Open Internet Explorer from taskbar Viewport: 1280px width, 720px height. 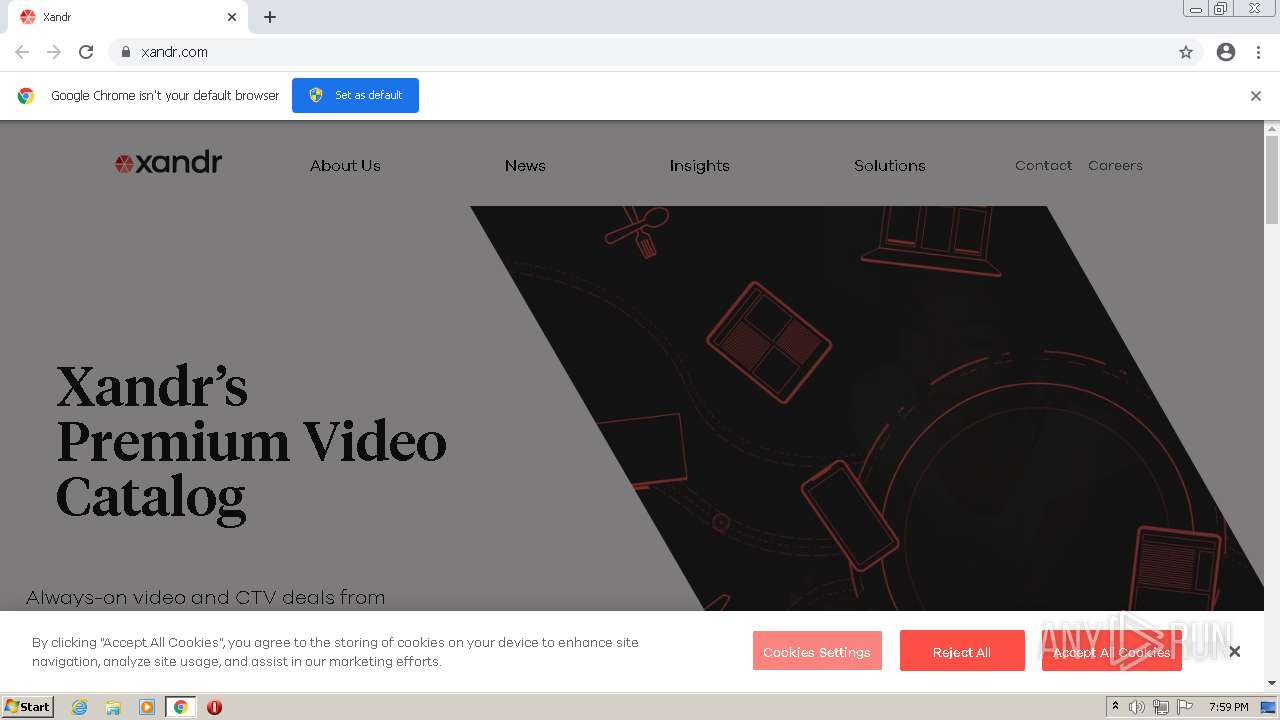pos(80,707)
